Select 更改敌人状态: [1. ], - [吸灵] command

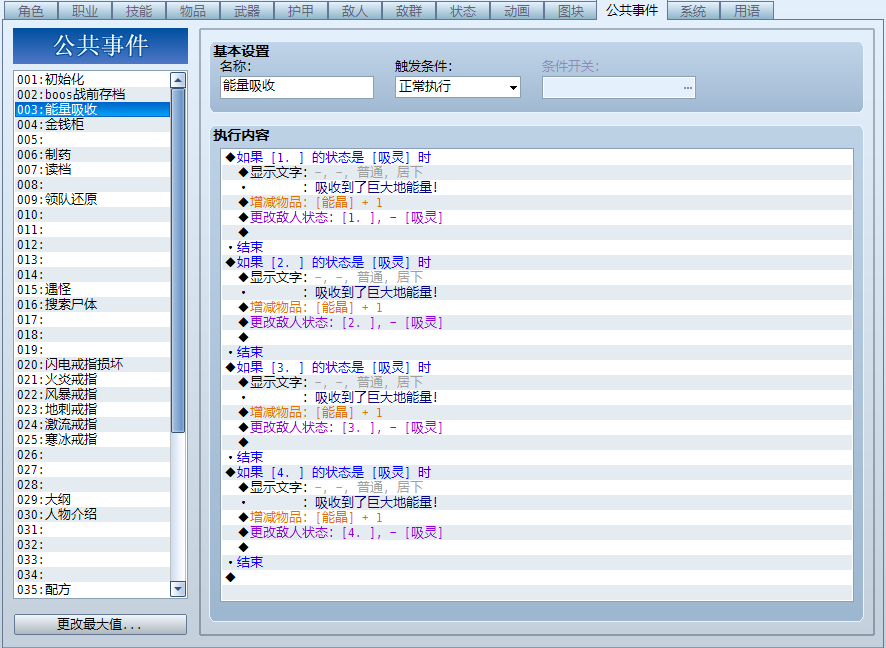[x=537, y=218]
